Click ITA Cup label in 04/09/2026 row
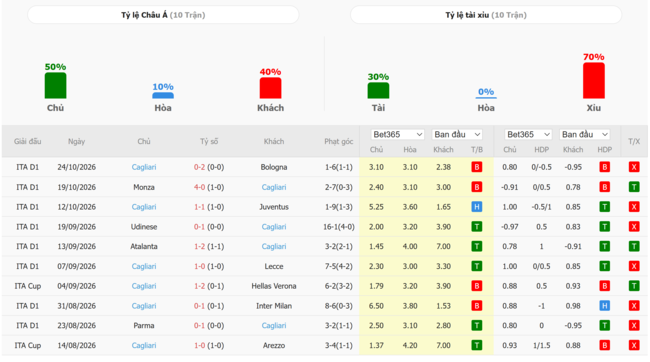This screenshot has height=362, width=650. pyautogui.click(x=27, y=286)
